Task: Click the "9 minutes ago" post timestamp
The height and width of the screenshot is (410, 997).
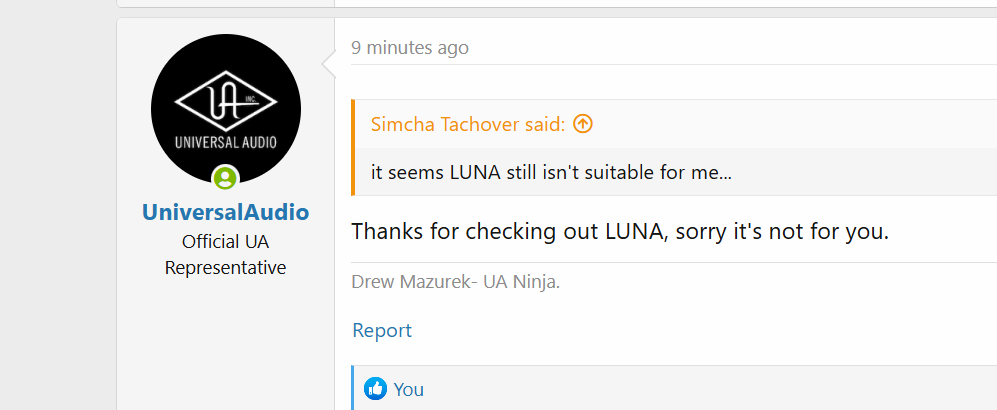Action: tap(409, 47)
